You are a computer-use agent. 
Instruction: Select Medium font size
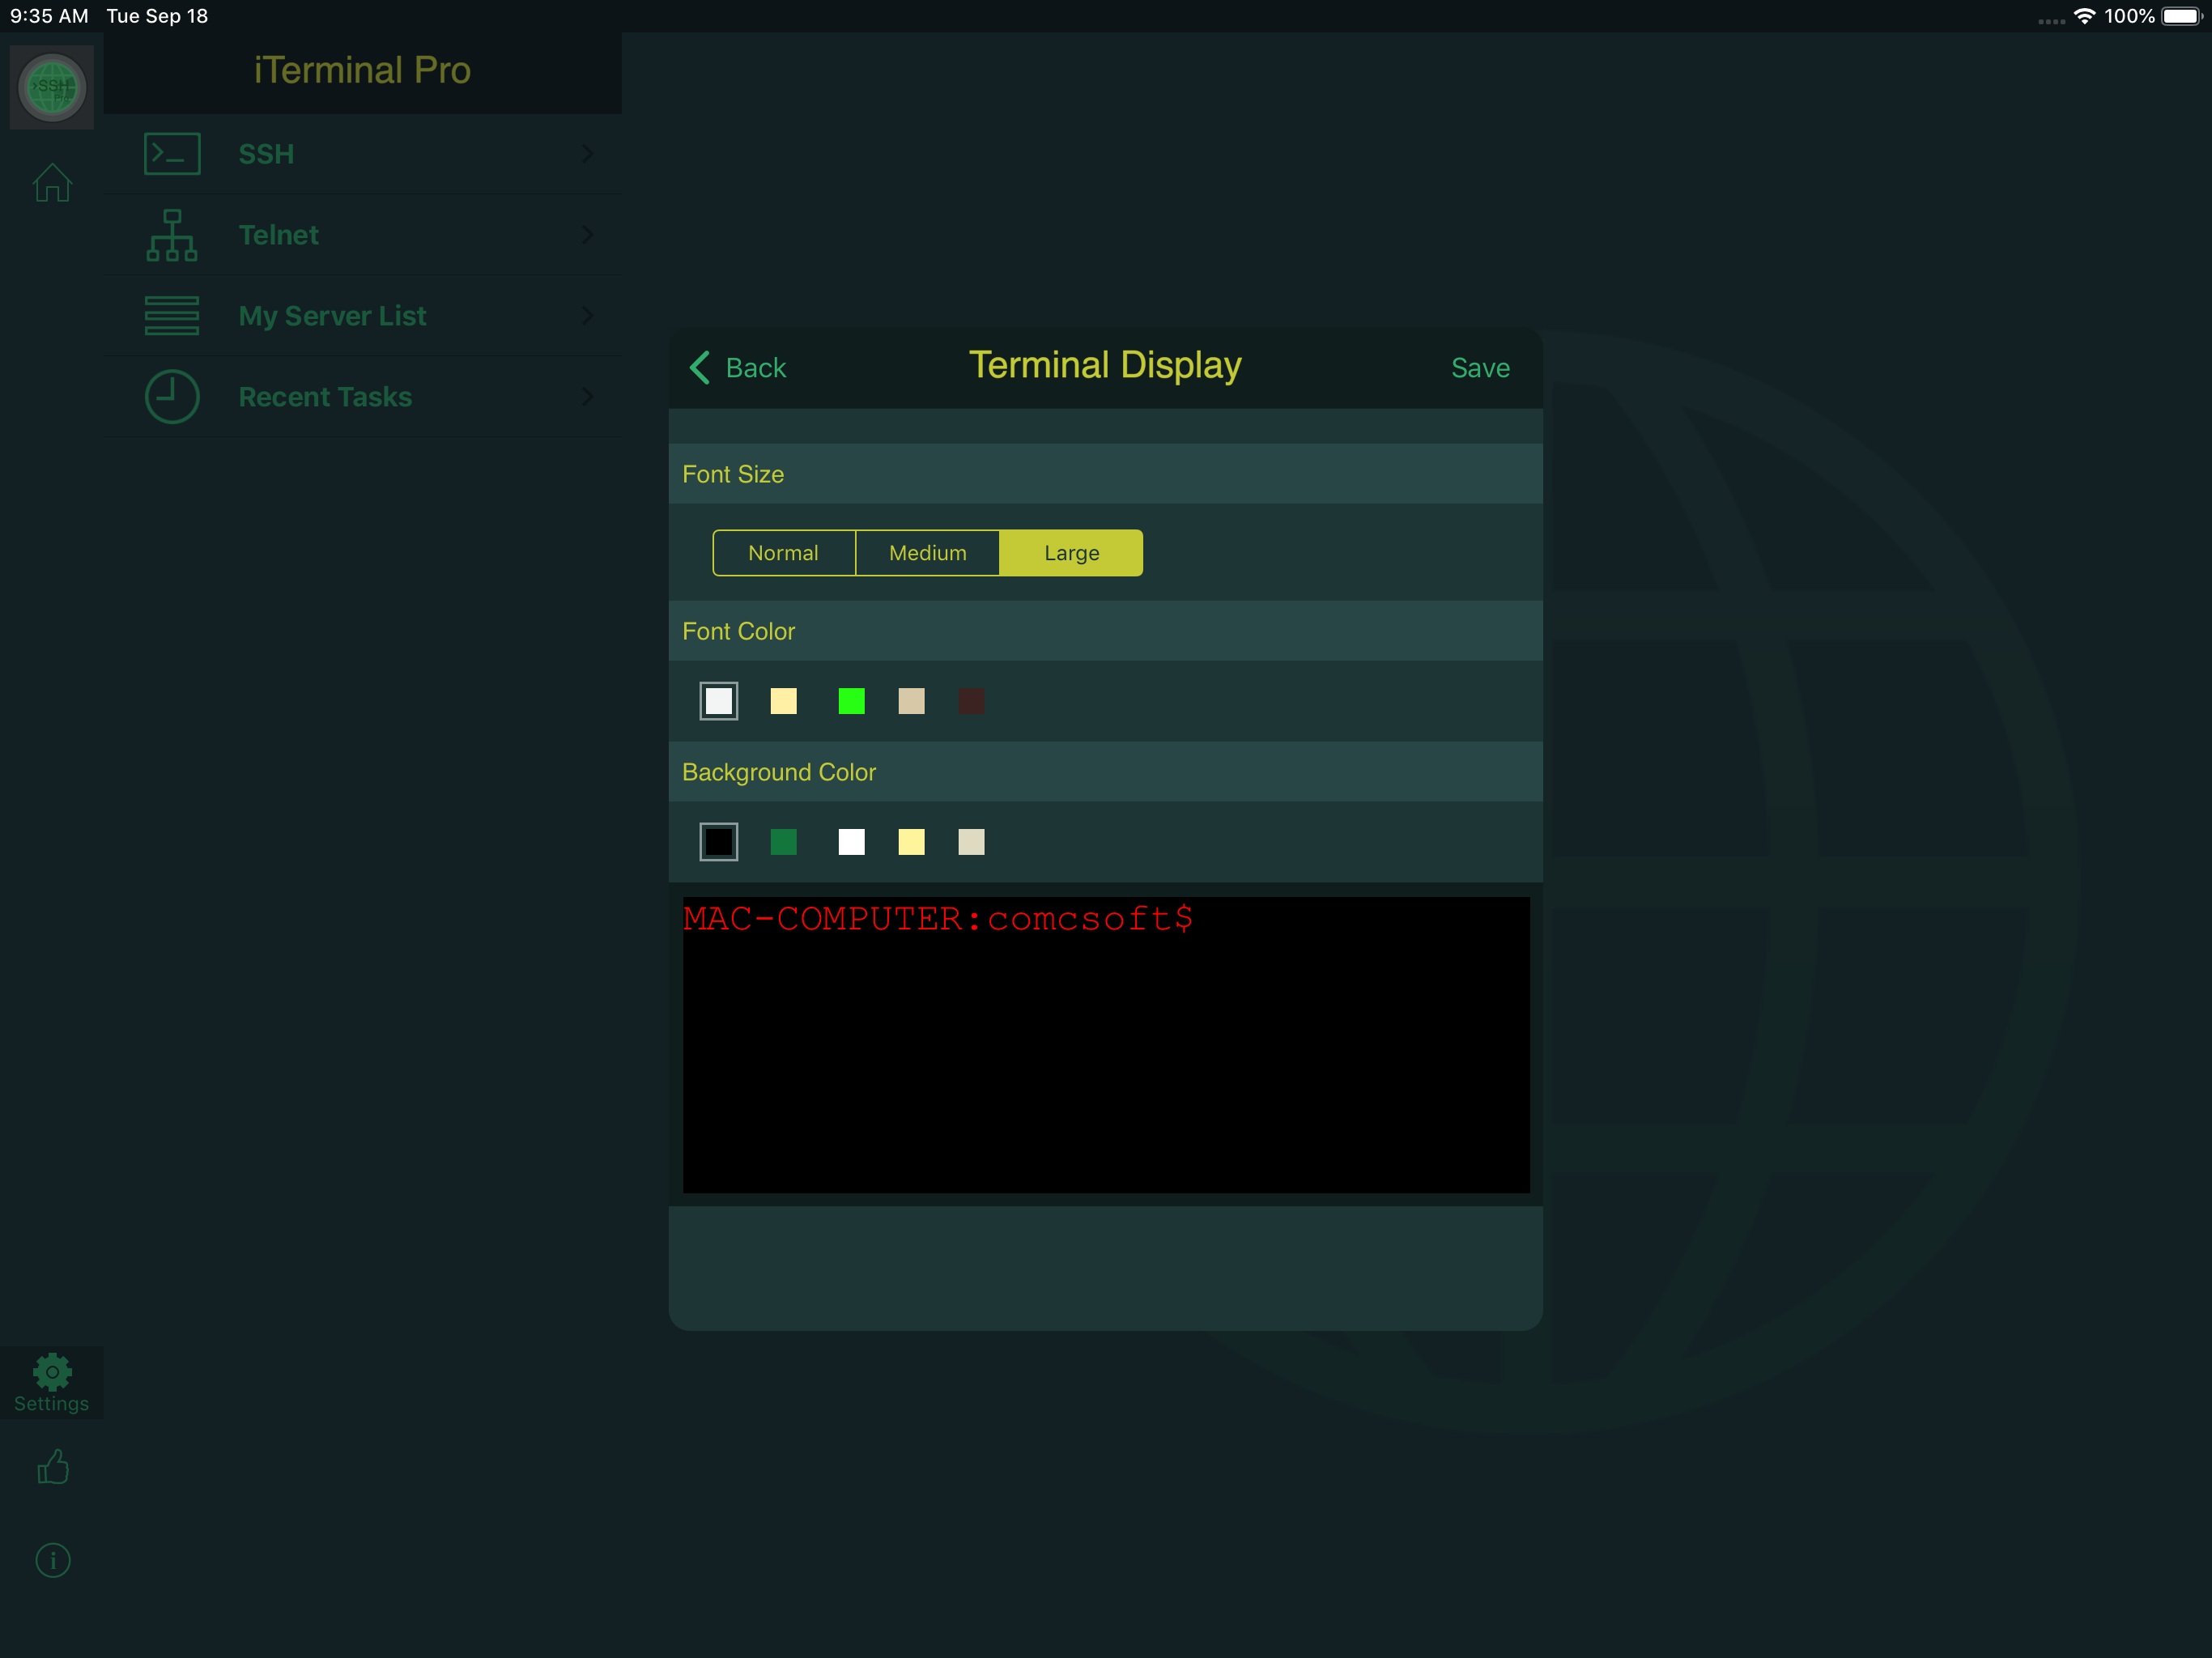927,553
